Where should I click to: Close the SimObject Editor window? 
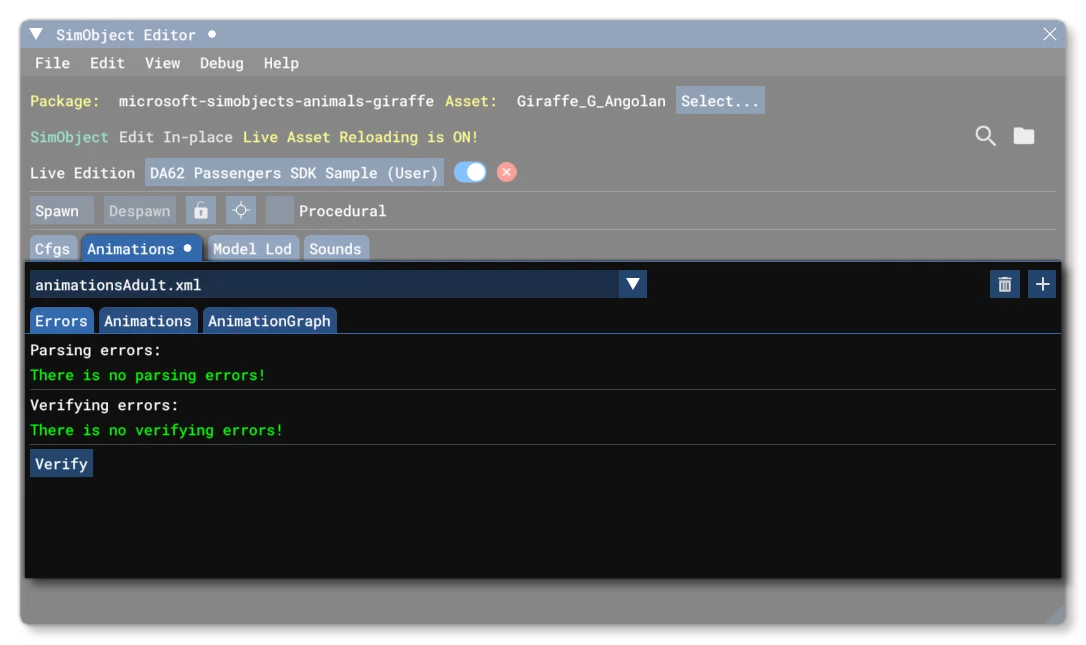click(x=1049, y=34)
